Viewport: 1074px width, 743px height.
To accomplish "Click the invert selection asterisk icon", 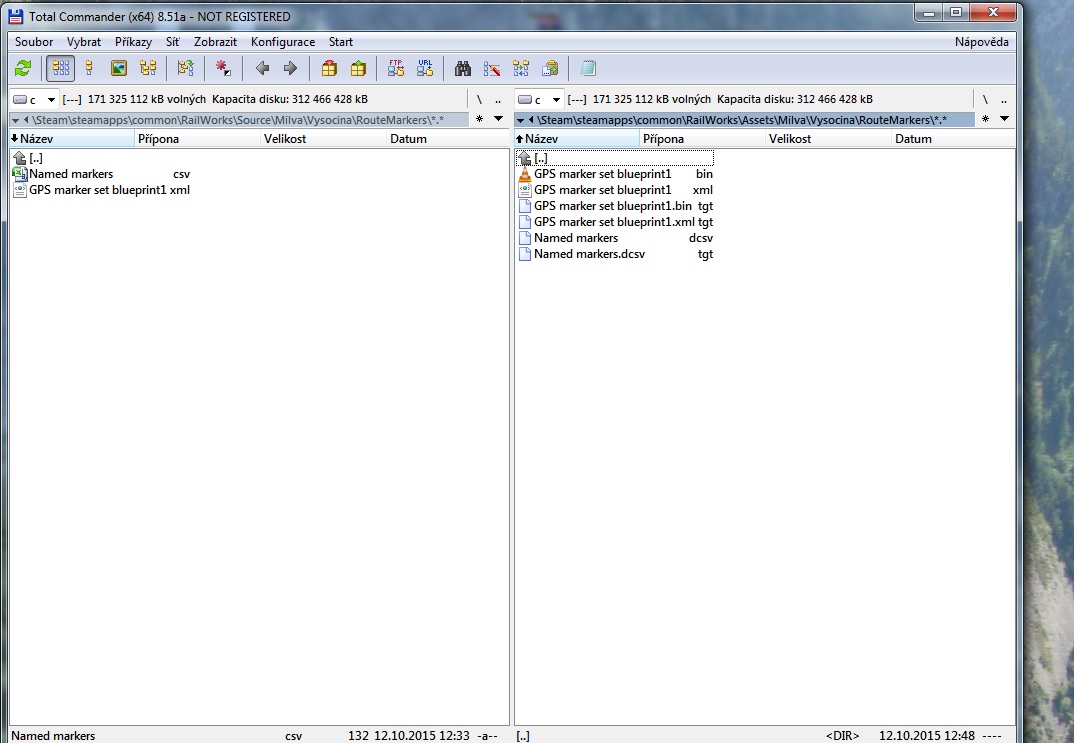I will 223,68.
